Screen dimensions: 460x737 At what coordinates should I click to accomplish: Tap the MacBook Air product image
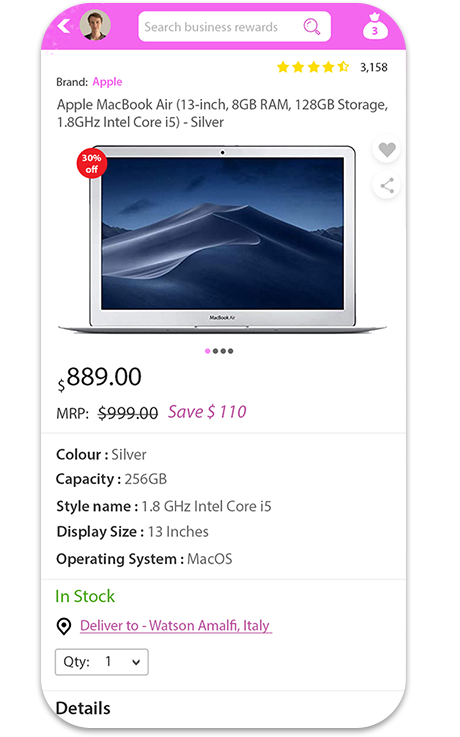pos(222,239)
